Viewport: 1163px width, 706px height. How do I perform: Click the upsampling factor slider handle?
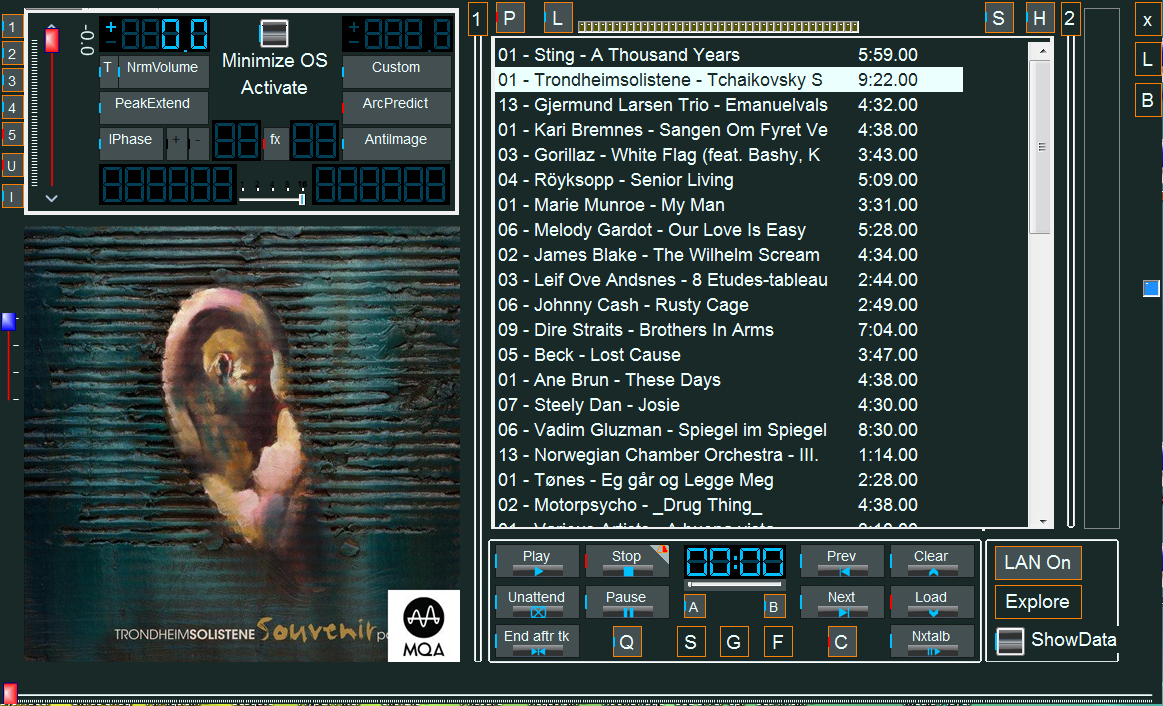[302, 199]
